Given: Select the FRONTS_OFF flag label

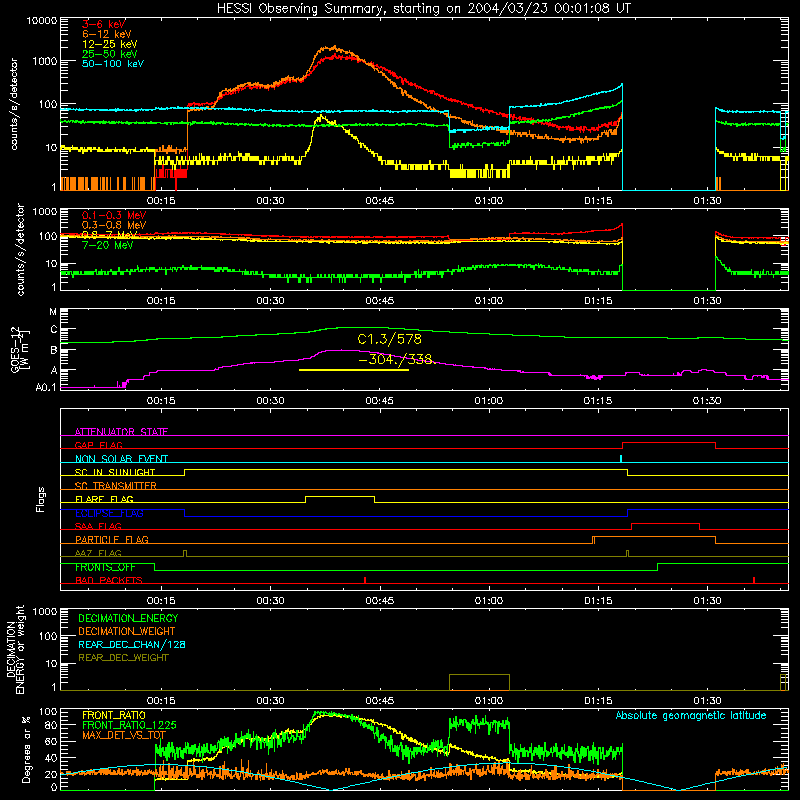Looking at the screenshot, I should (x=105, y=567).
